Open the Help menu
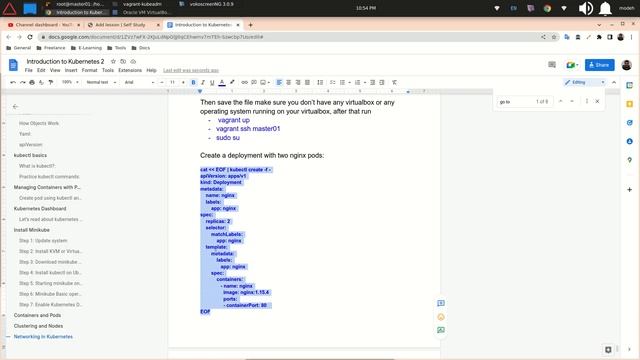 pos(151,70)
